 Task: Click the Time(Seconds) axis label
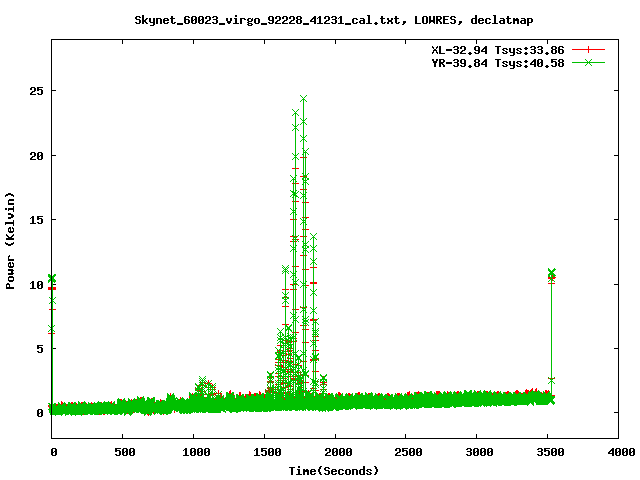point(333,471)
